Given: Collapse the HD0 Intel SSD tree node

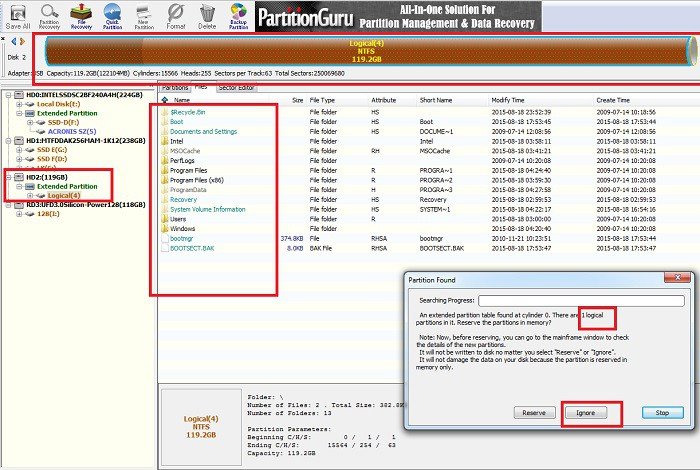Looking at the screenshot, I should coord(8,95).
